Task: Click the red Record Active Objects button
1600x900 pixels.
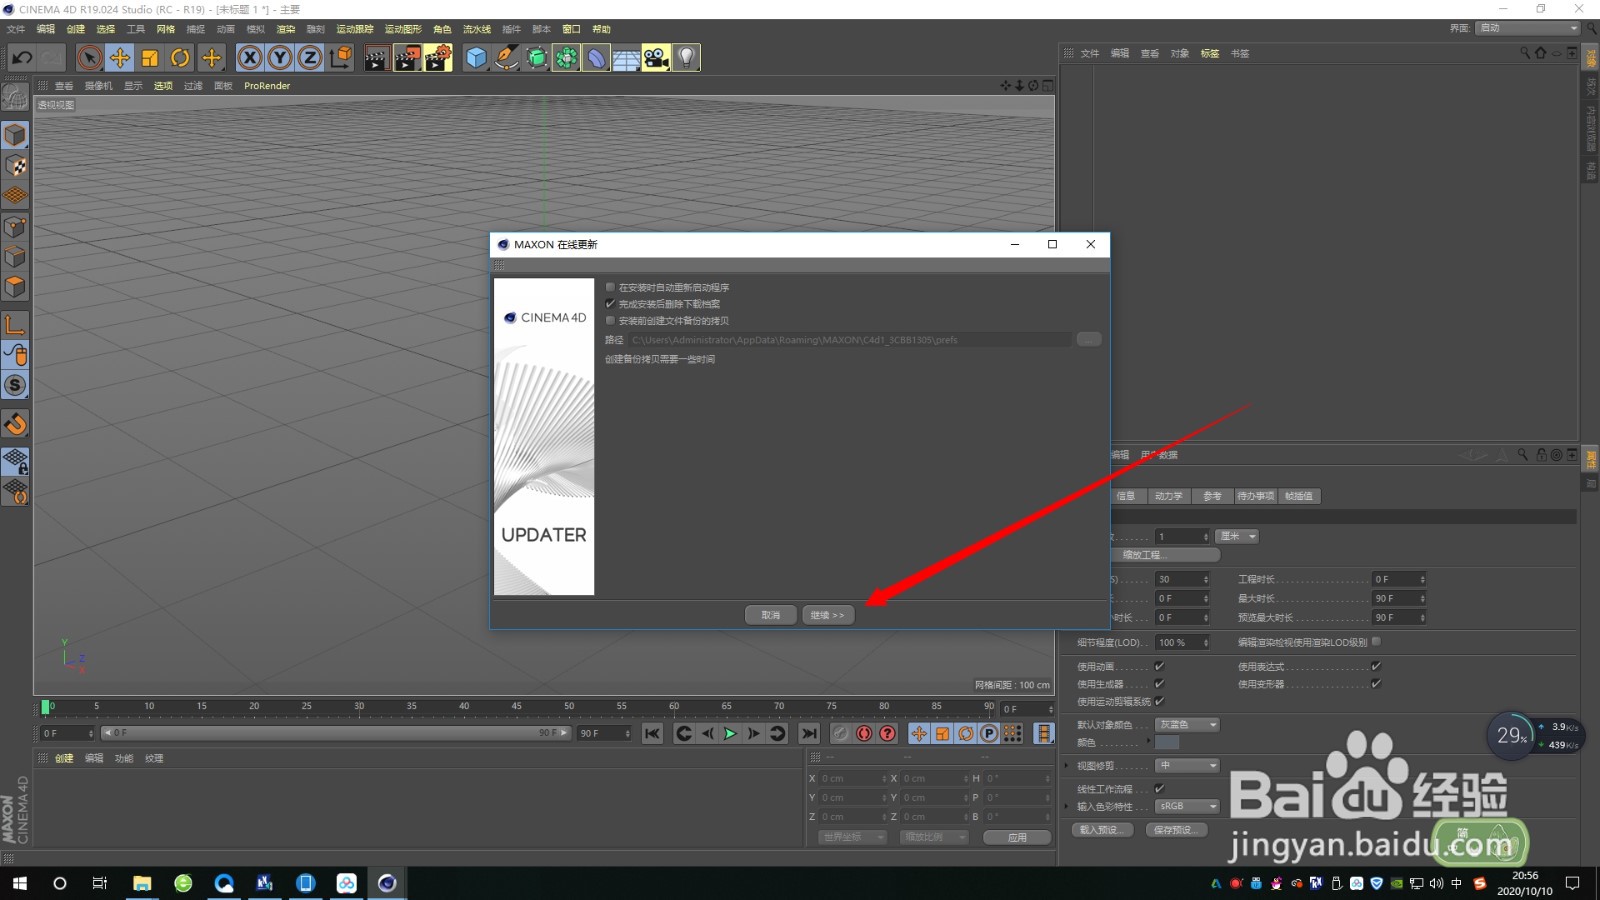Action: [x=864, y=734]
